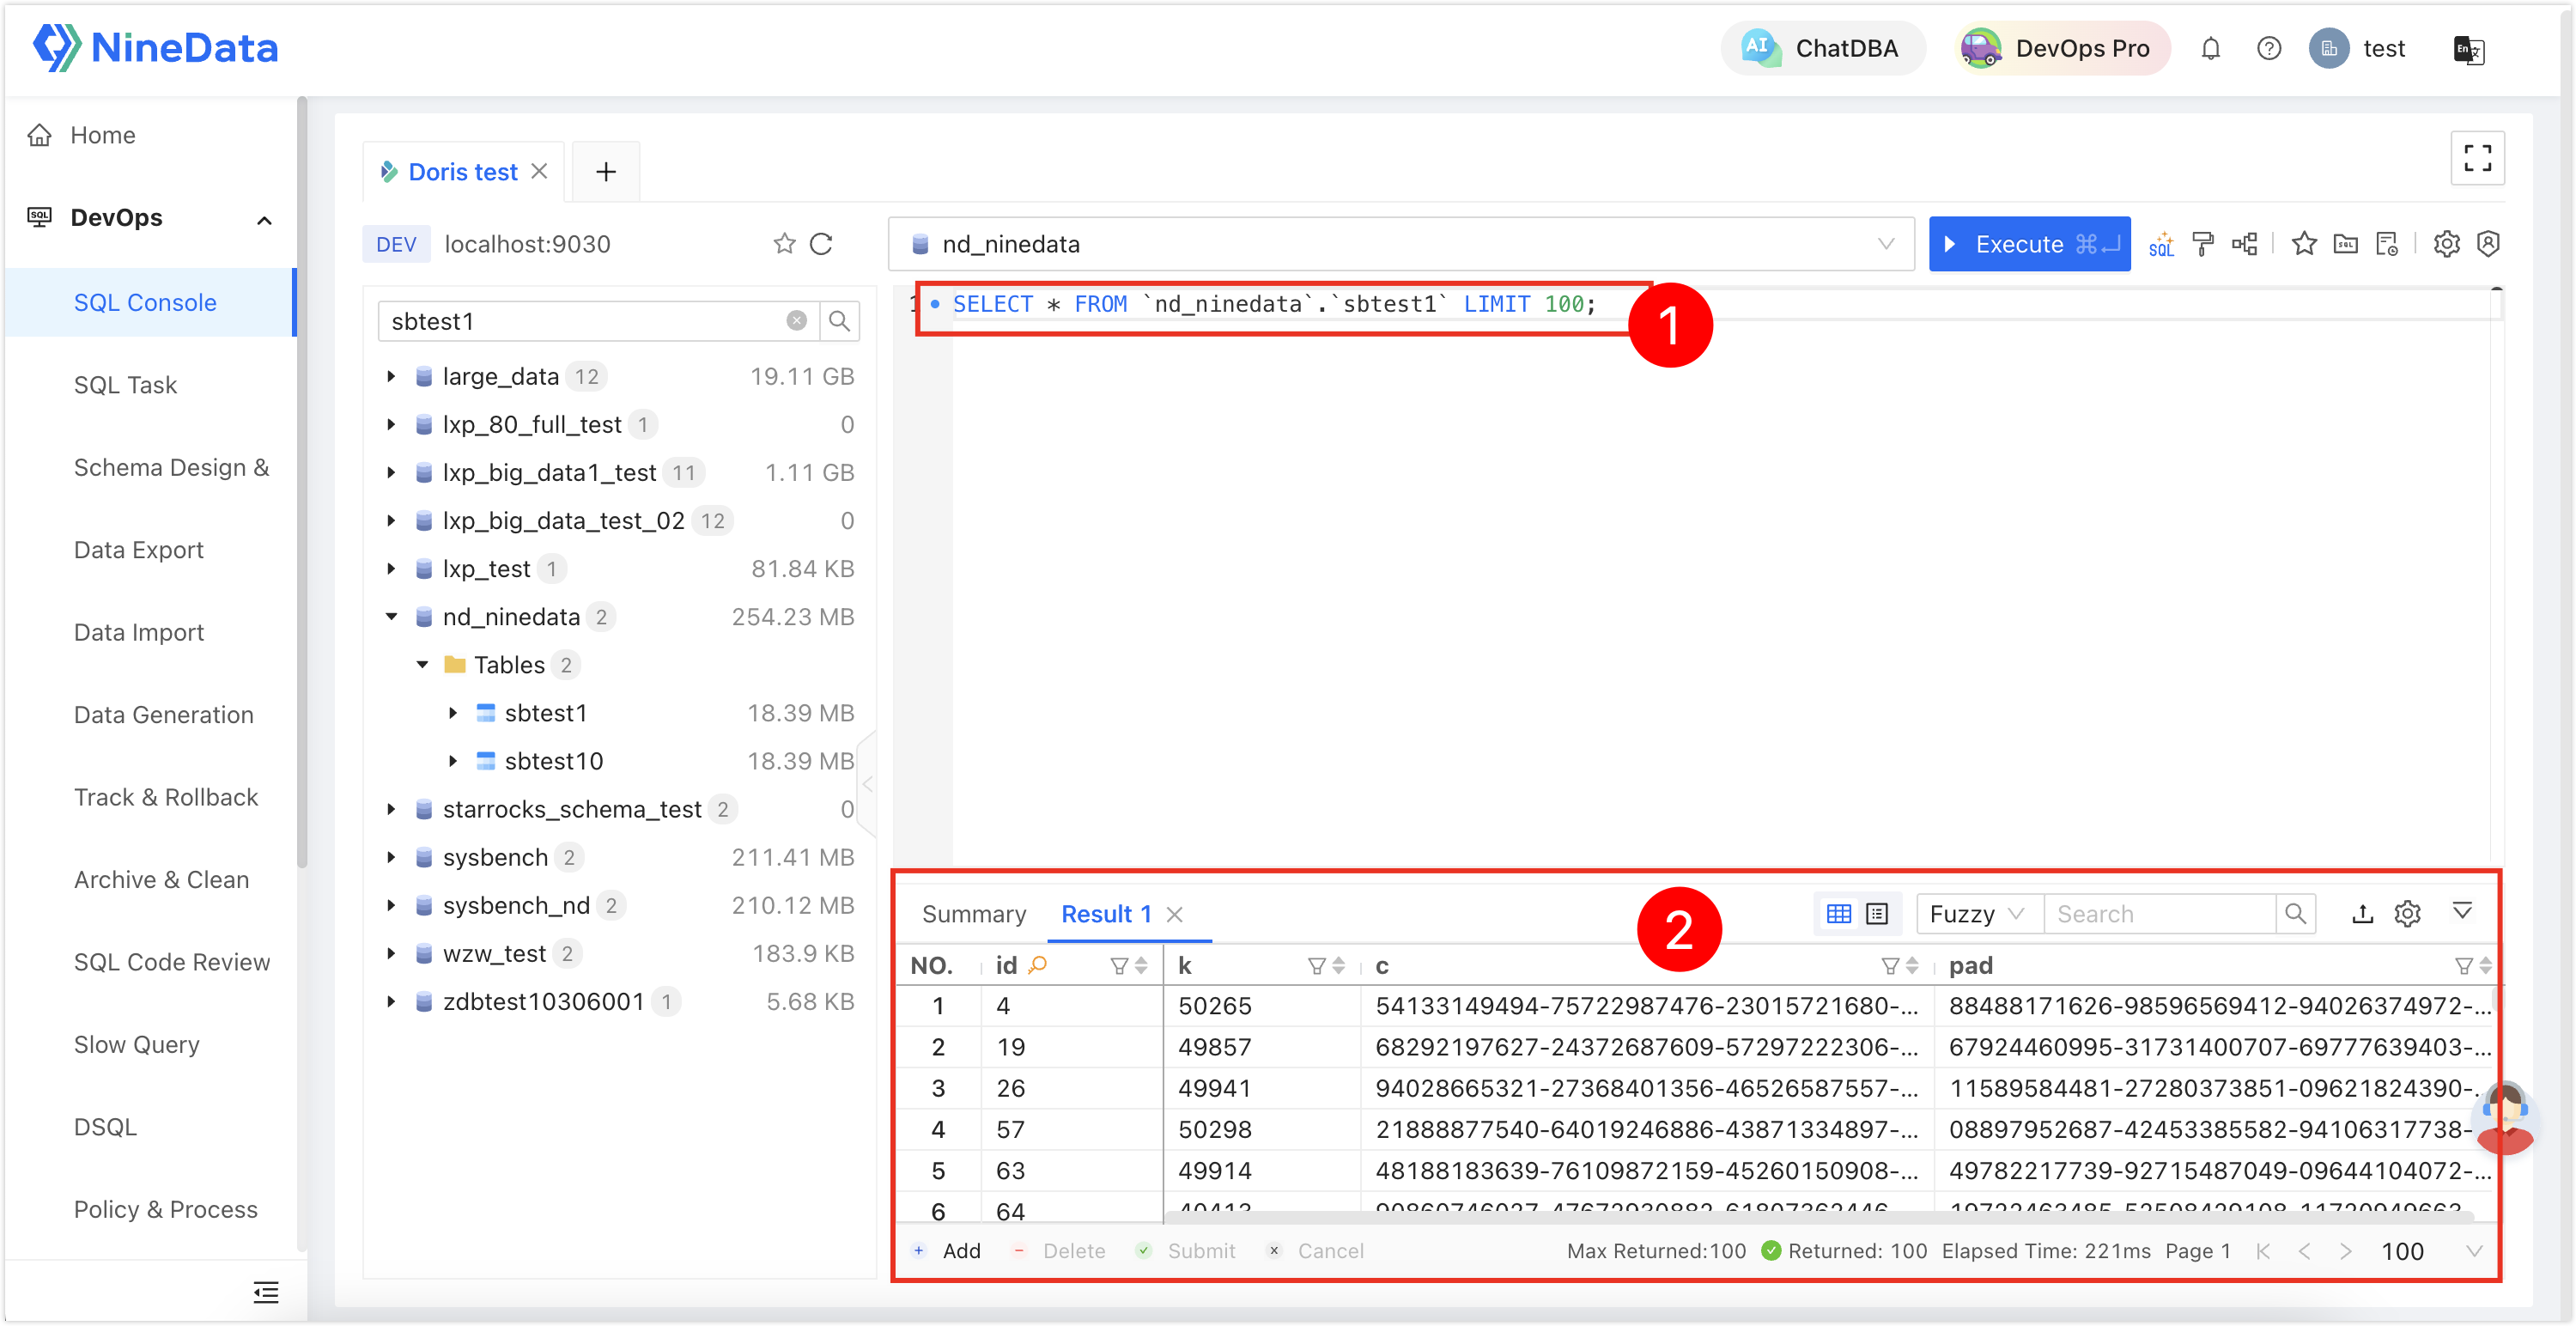Click the SQL editor query line
The height and width of the screenshot is (1326, 2576).
coord(1274,304)
